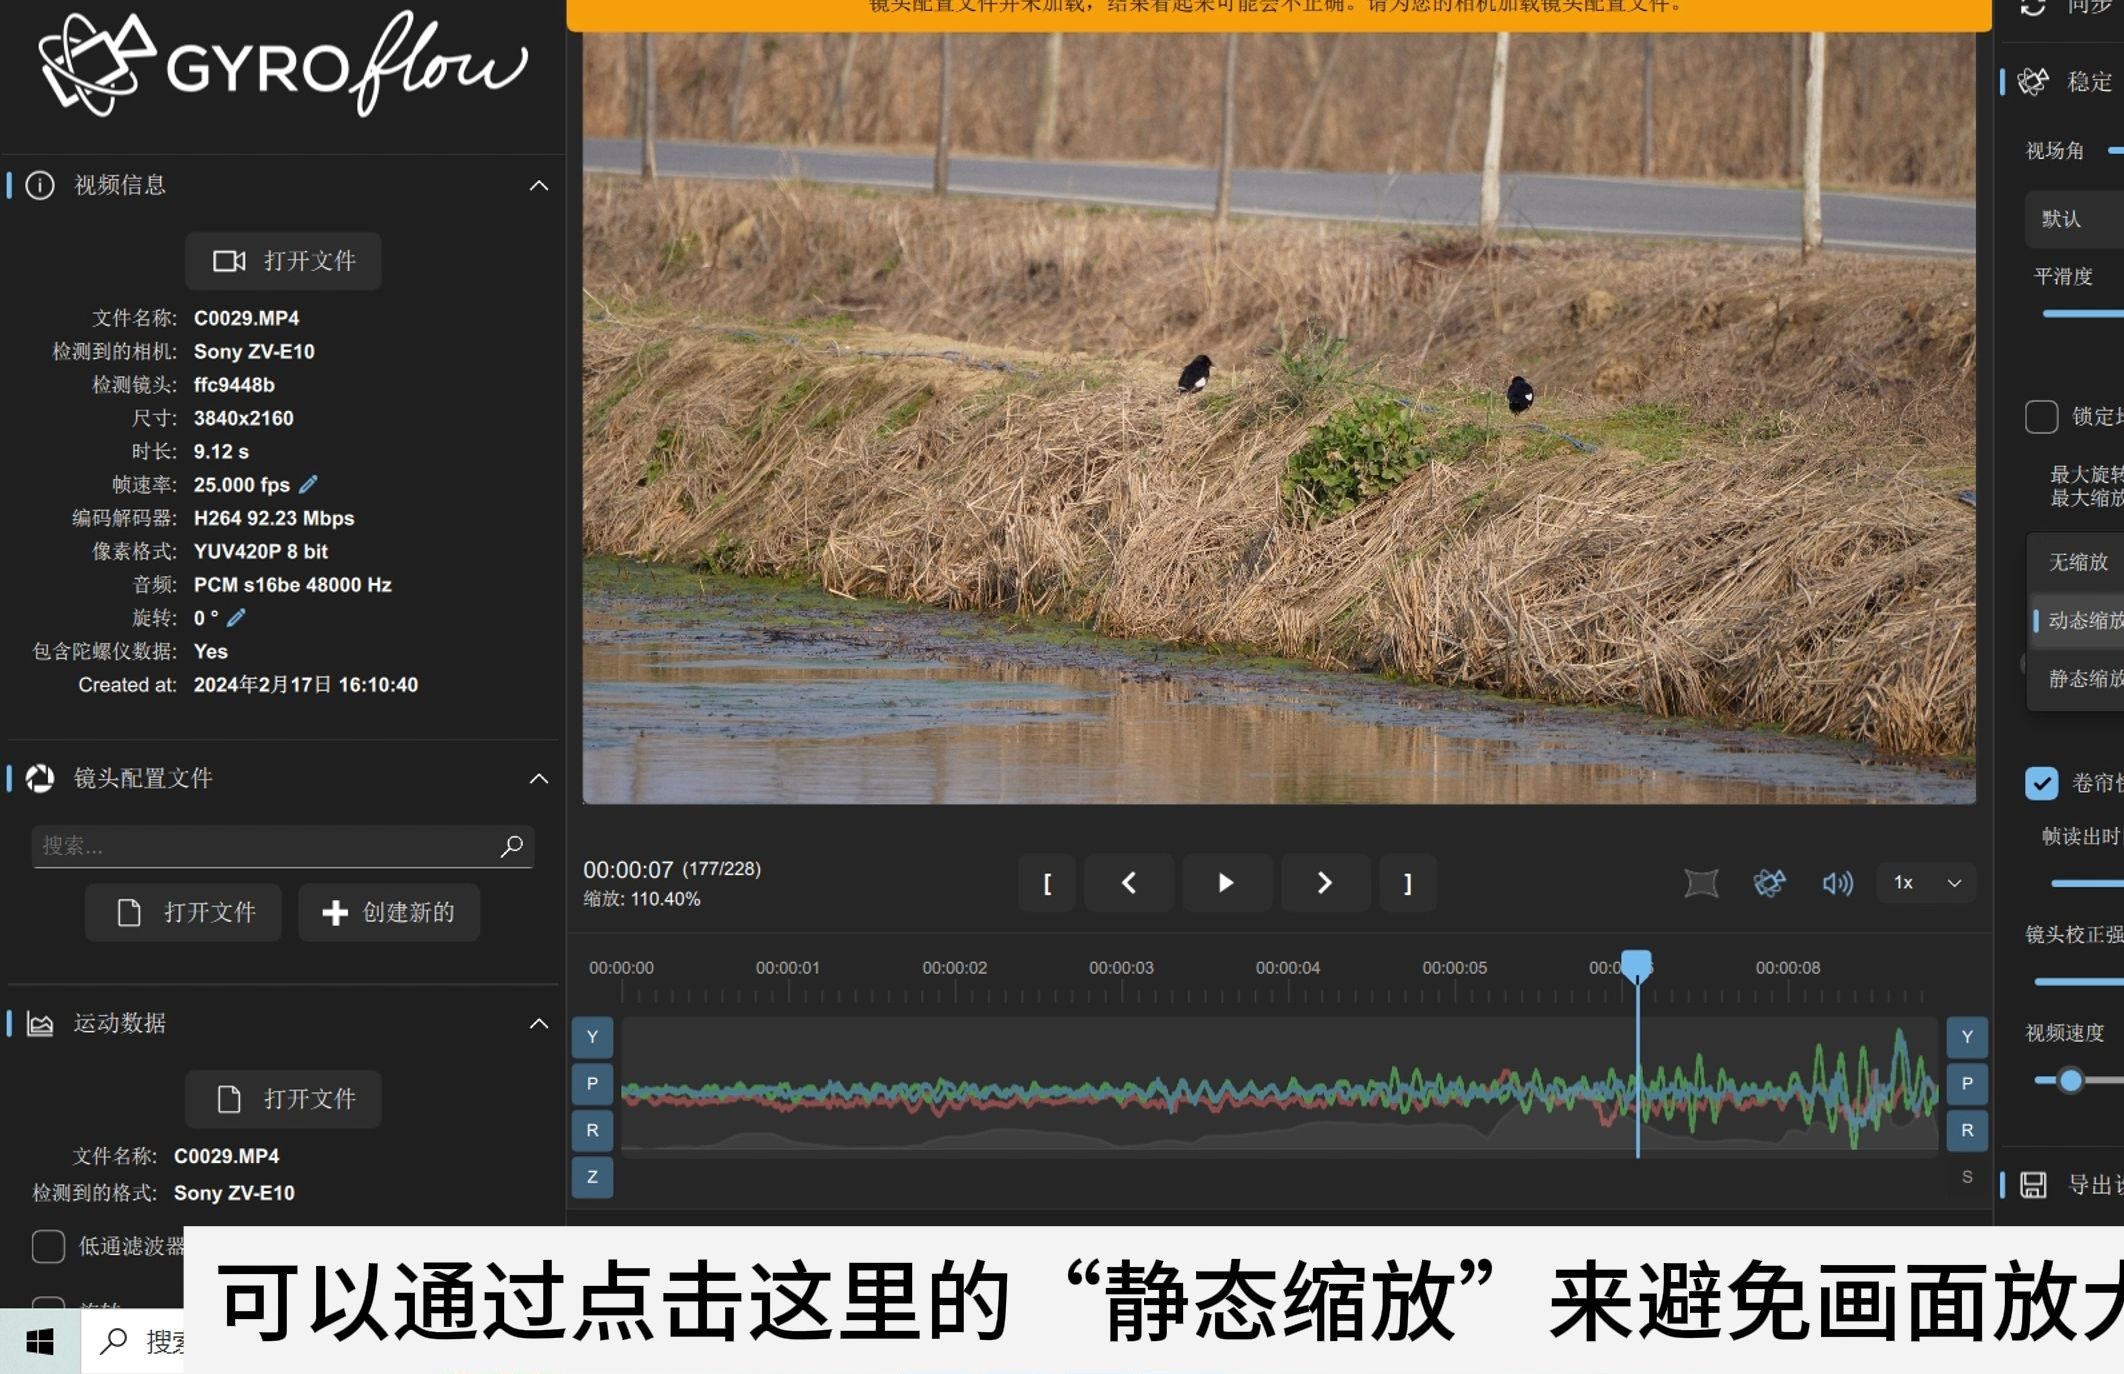Edit the rotation pencil icon

pyautogui.click(x=236, y=618)
